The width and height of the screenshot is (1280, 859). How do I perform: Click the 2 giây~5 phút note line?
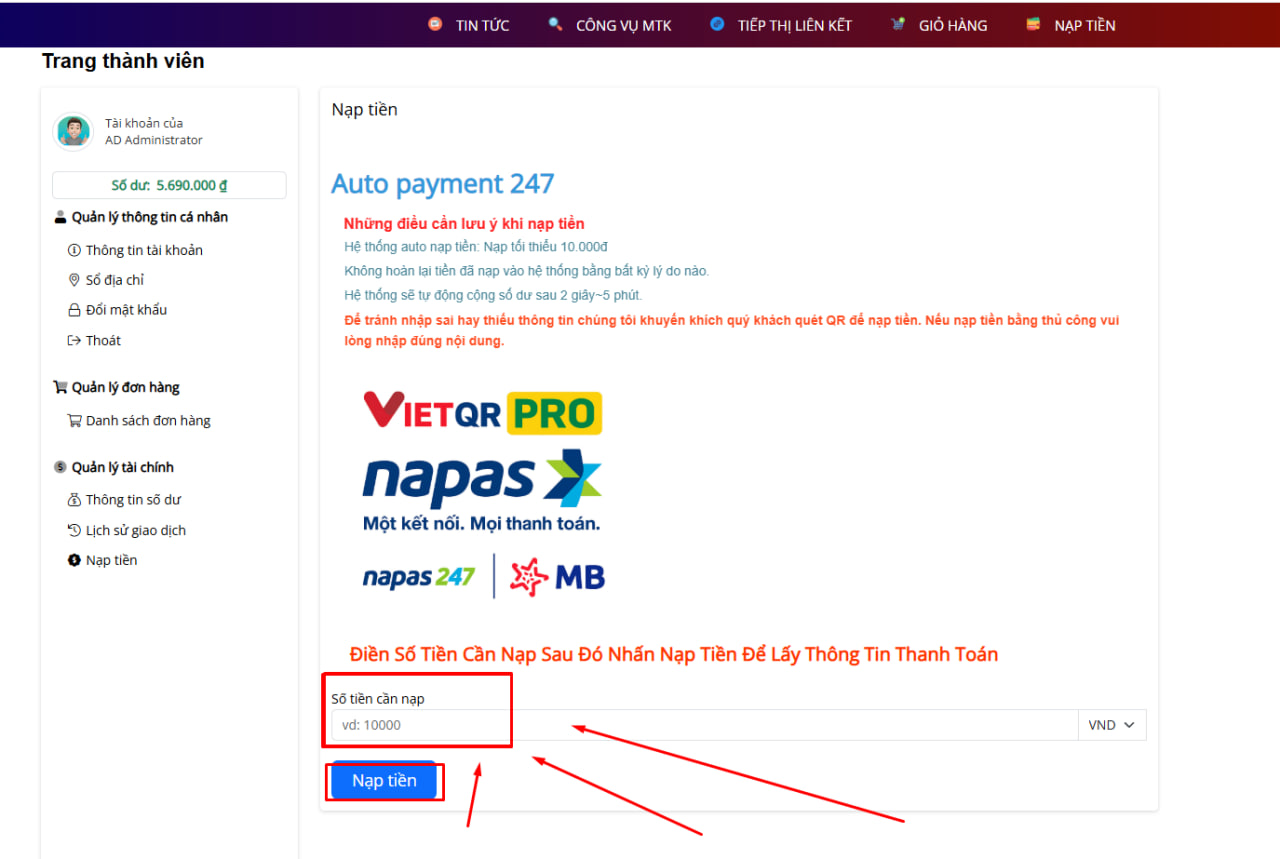493,295
